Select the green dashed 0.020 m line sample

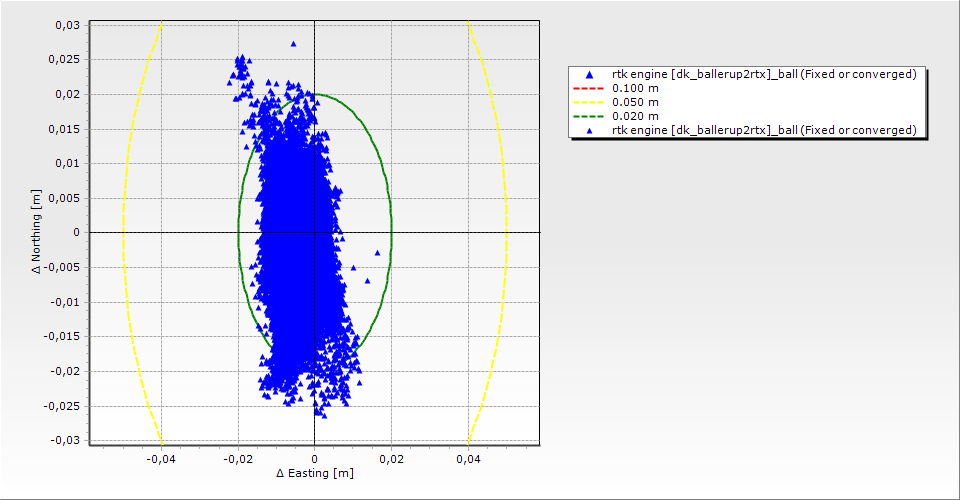[588, 116]
